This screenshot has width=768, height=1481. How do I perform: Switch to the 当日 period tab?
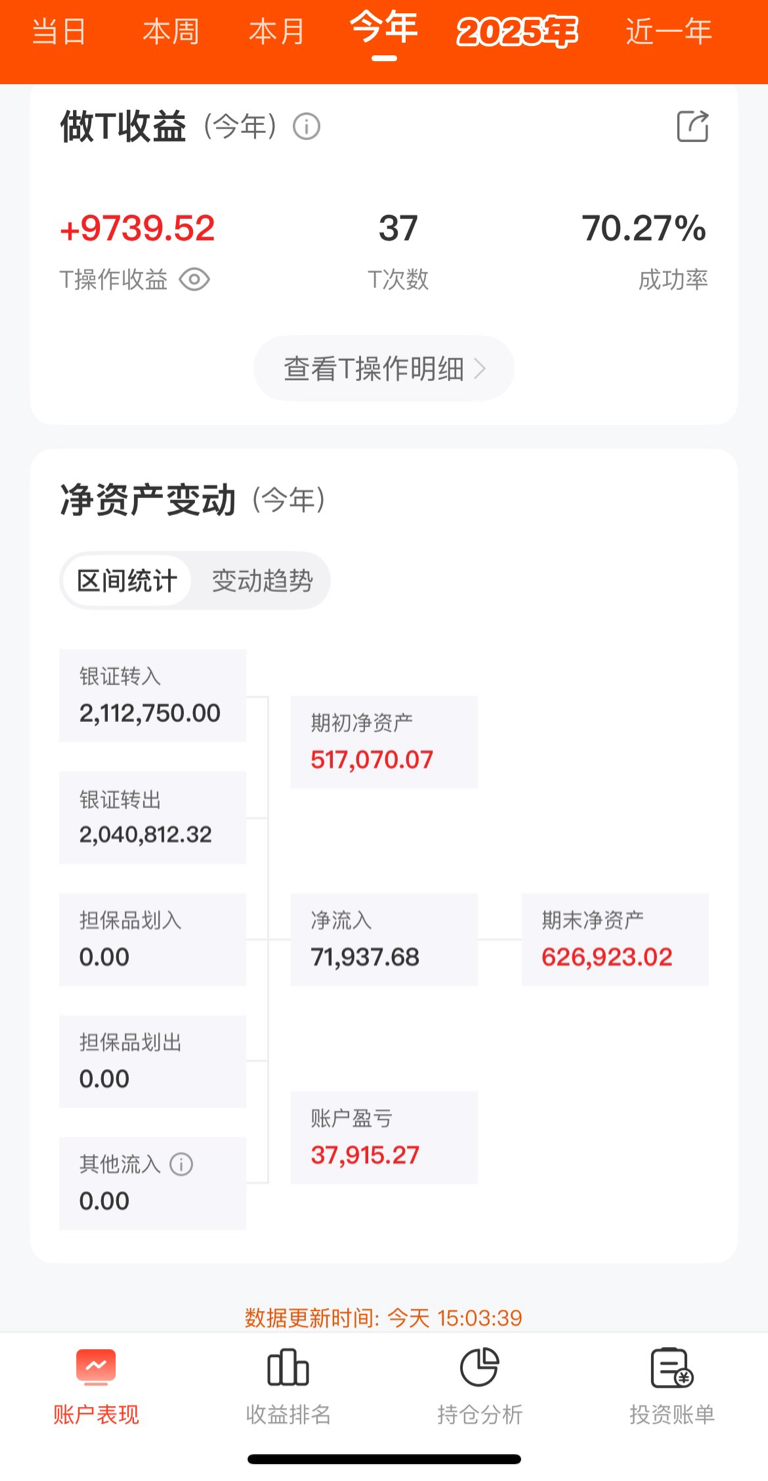pyautogui.click(x=59, y=31)
